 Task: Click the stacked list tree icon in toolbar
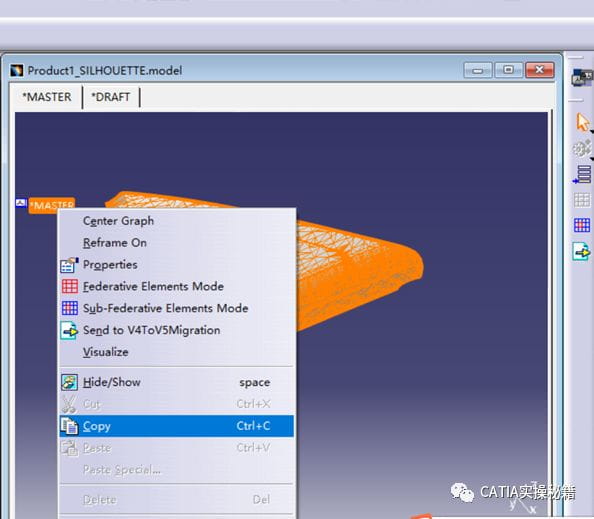[582, 175]
